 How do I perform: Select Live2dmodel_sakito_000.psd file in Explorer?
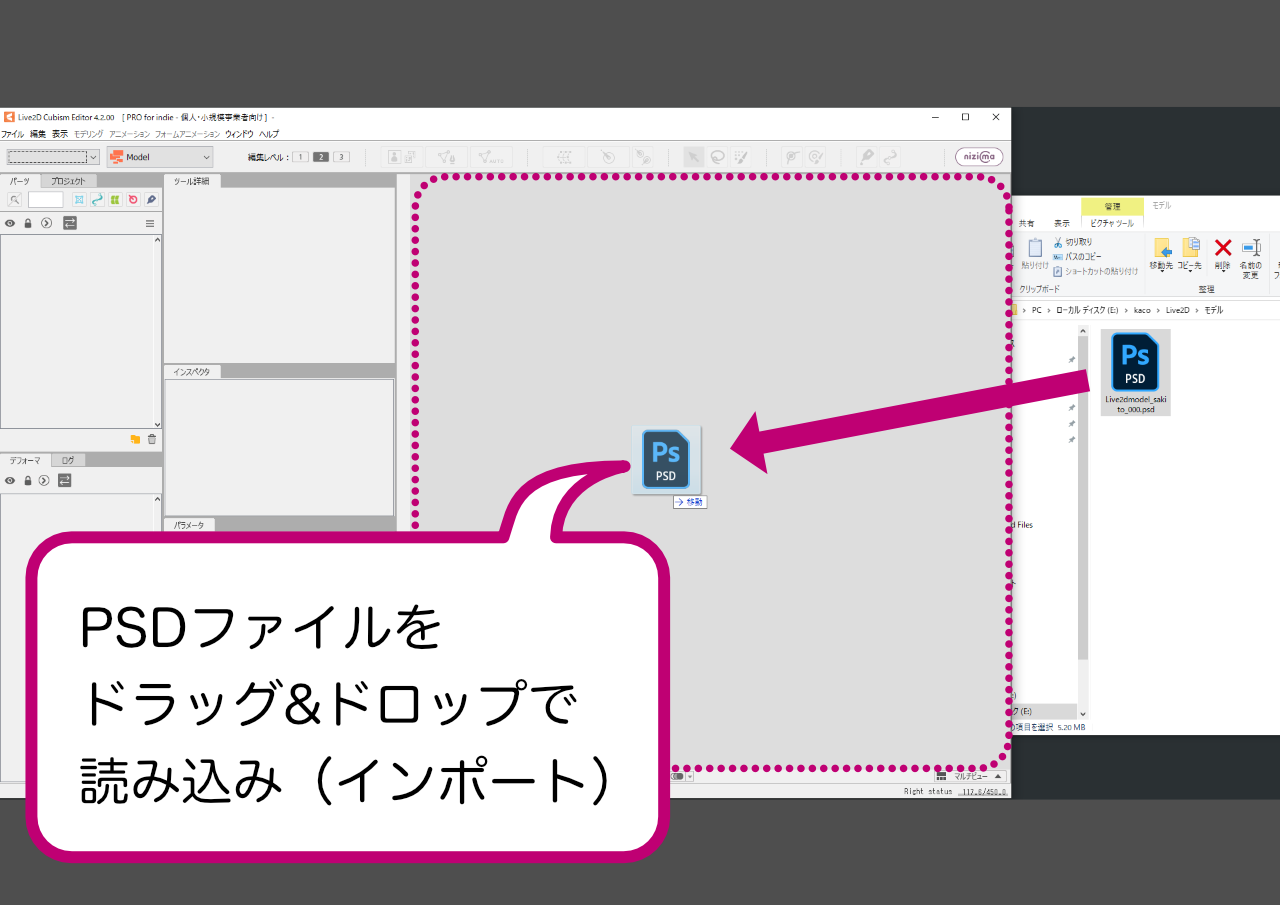[x=1135, y=372]
